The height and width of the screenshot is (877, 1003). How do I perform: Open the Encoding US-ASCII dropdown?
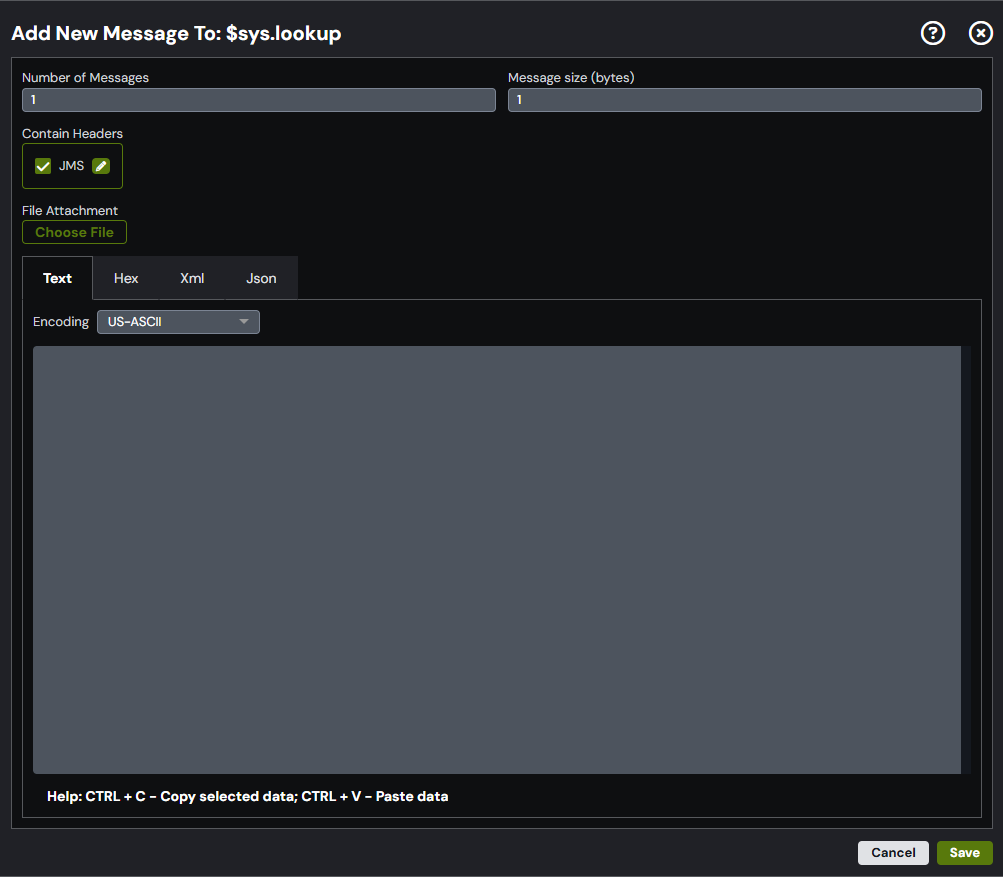click(178, 322)
